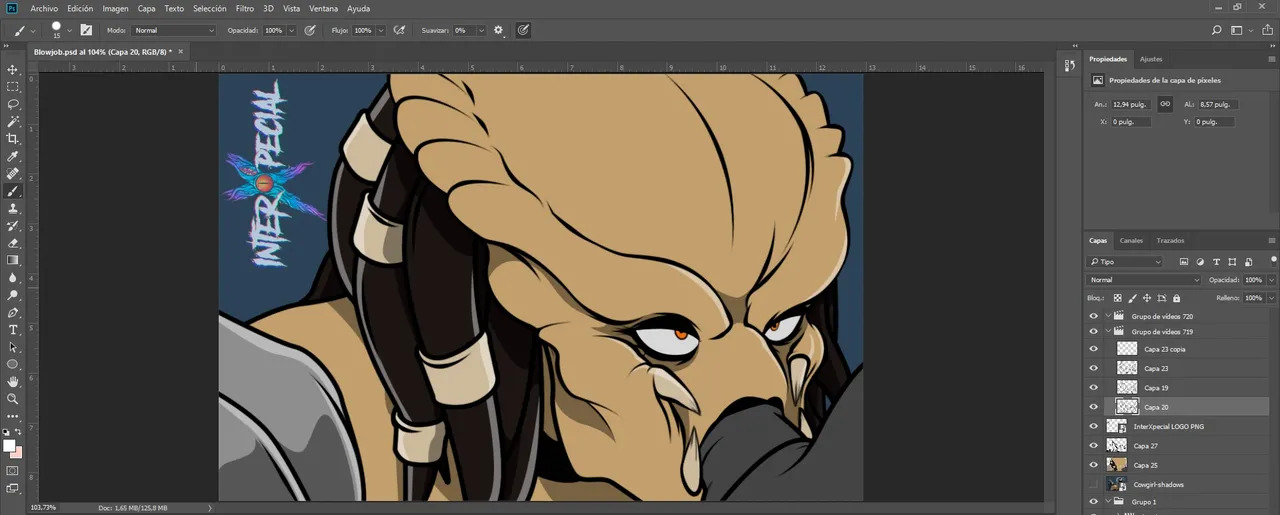Hide the Capa 27 layer
This screenshot has width=1280, height=515.
coord(1093,445)
